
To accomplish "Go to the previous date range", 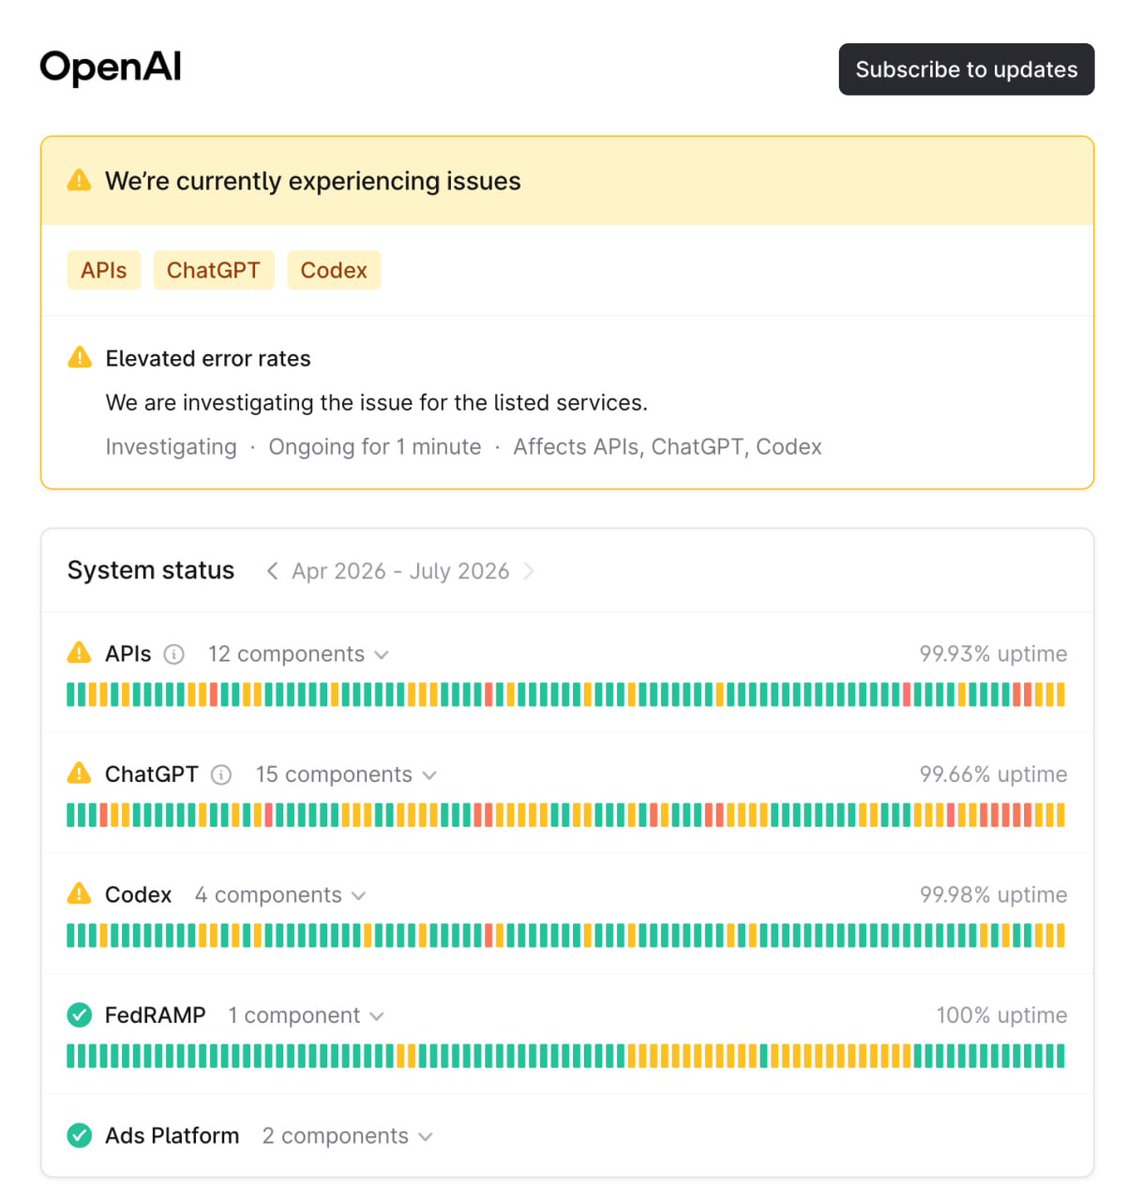I will click(x=272, y=571).
